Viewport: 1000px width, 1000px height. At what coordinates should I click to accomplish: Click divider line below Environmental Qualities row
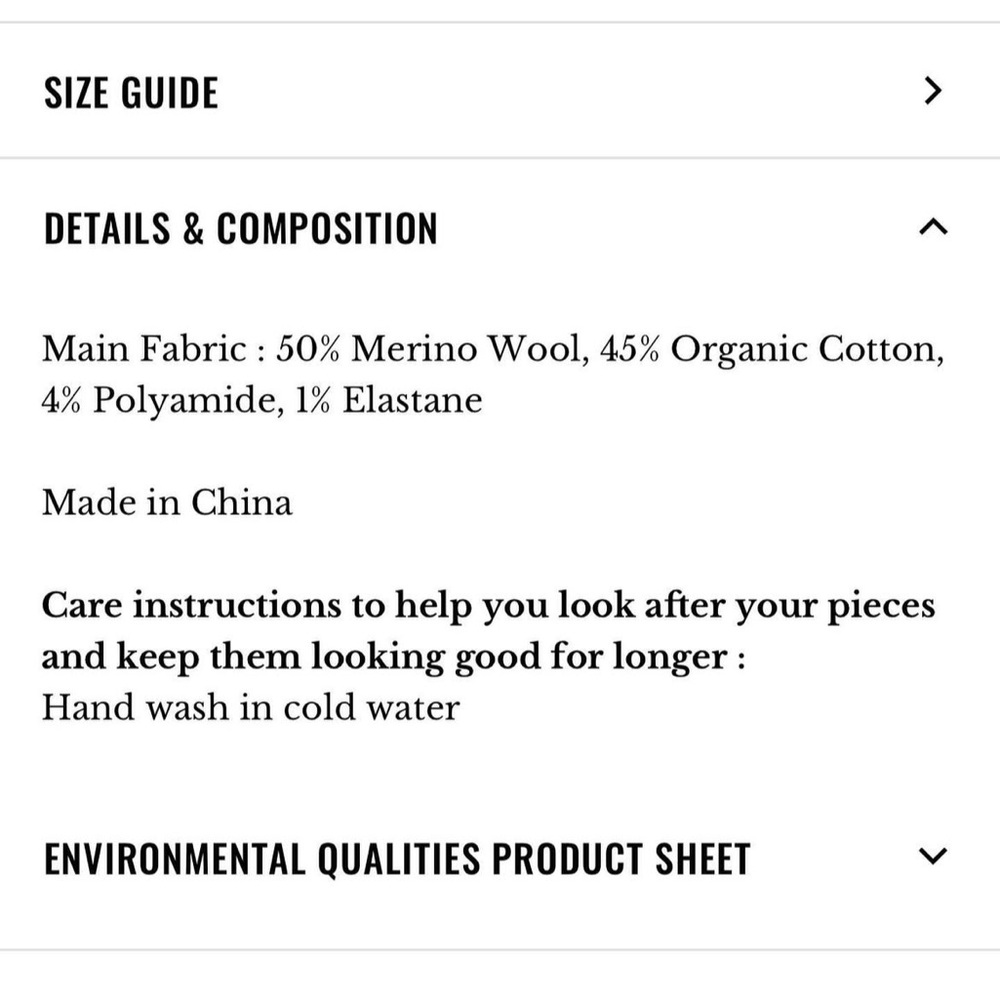click(500, 950)
